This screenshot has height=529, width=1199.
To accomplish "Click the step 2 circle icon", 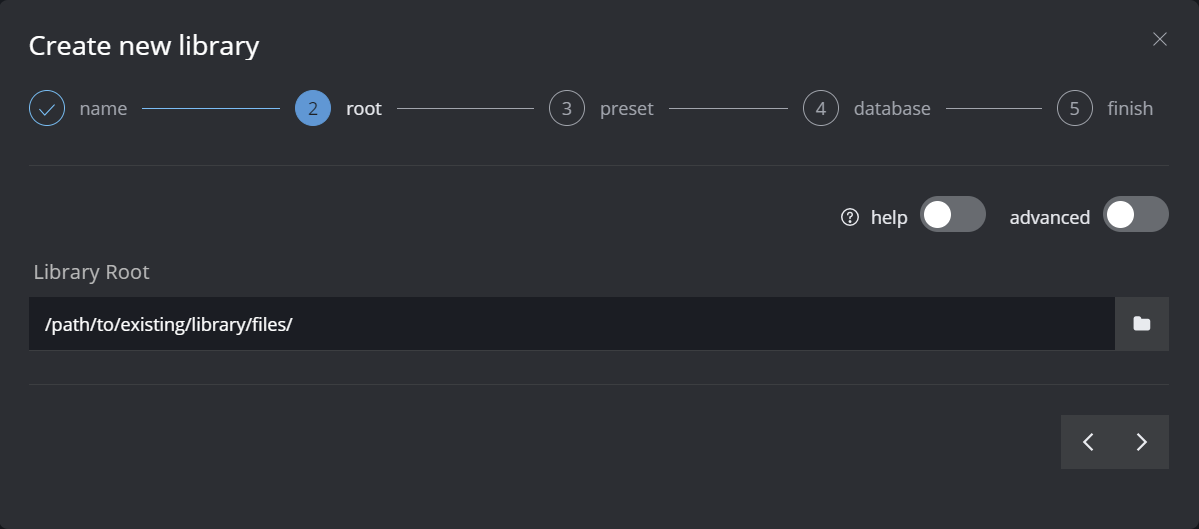I will click(x=313, y=108).
